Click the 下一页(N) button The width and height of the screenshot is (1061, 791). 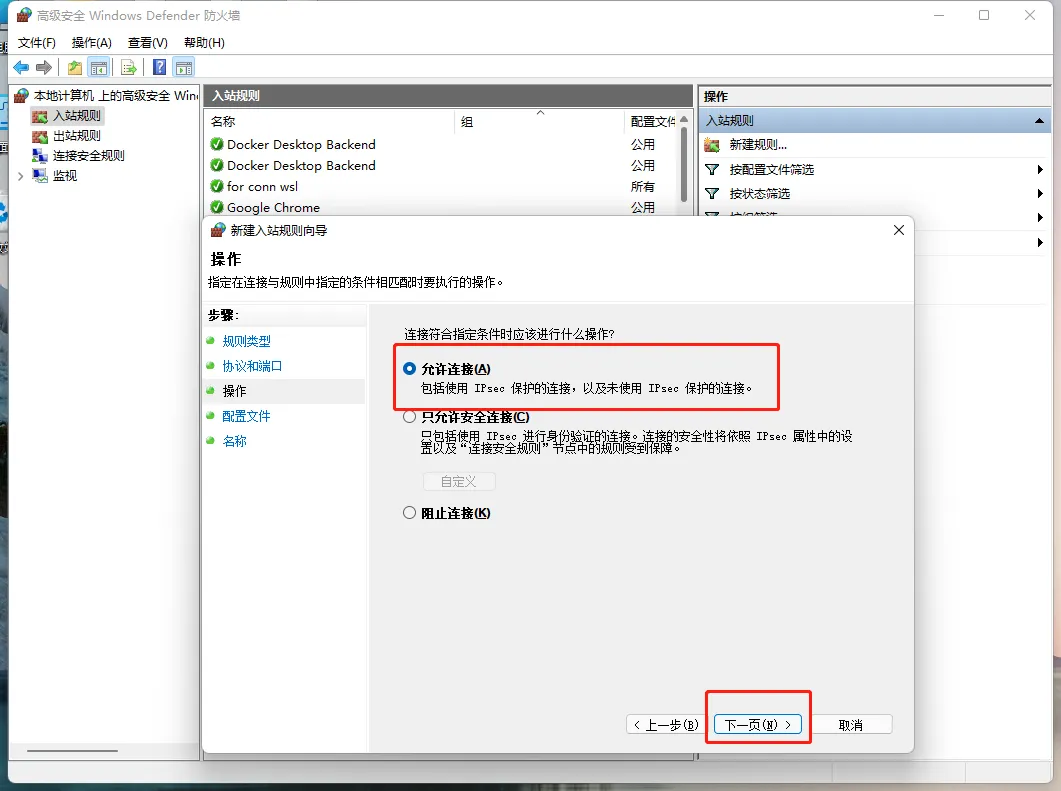tap(758, 725)
